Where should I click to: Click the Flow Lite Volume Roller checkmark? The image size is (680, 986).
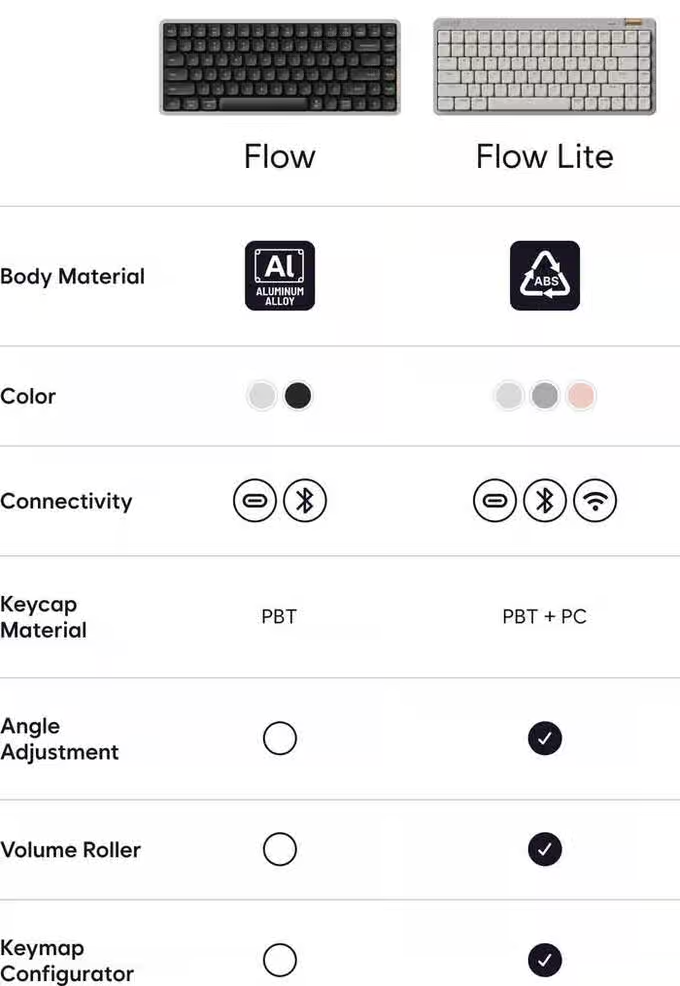click(x=545, y=849)
